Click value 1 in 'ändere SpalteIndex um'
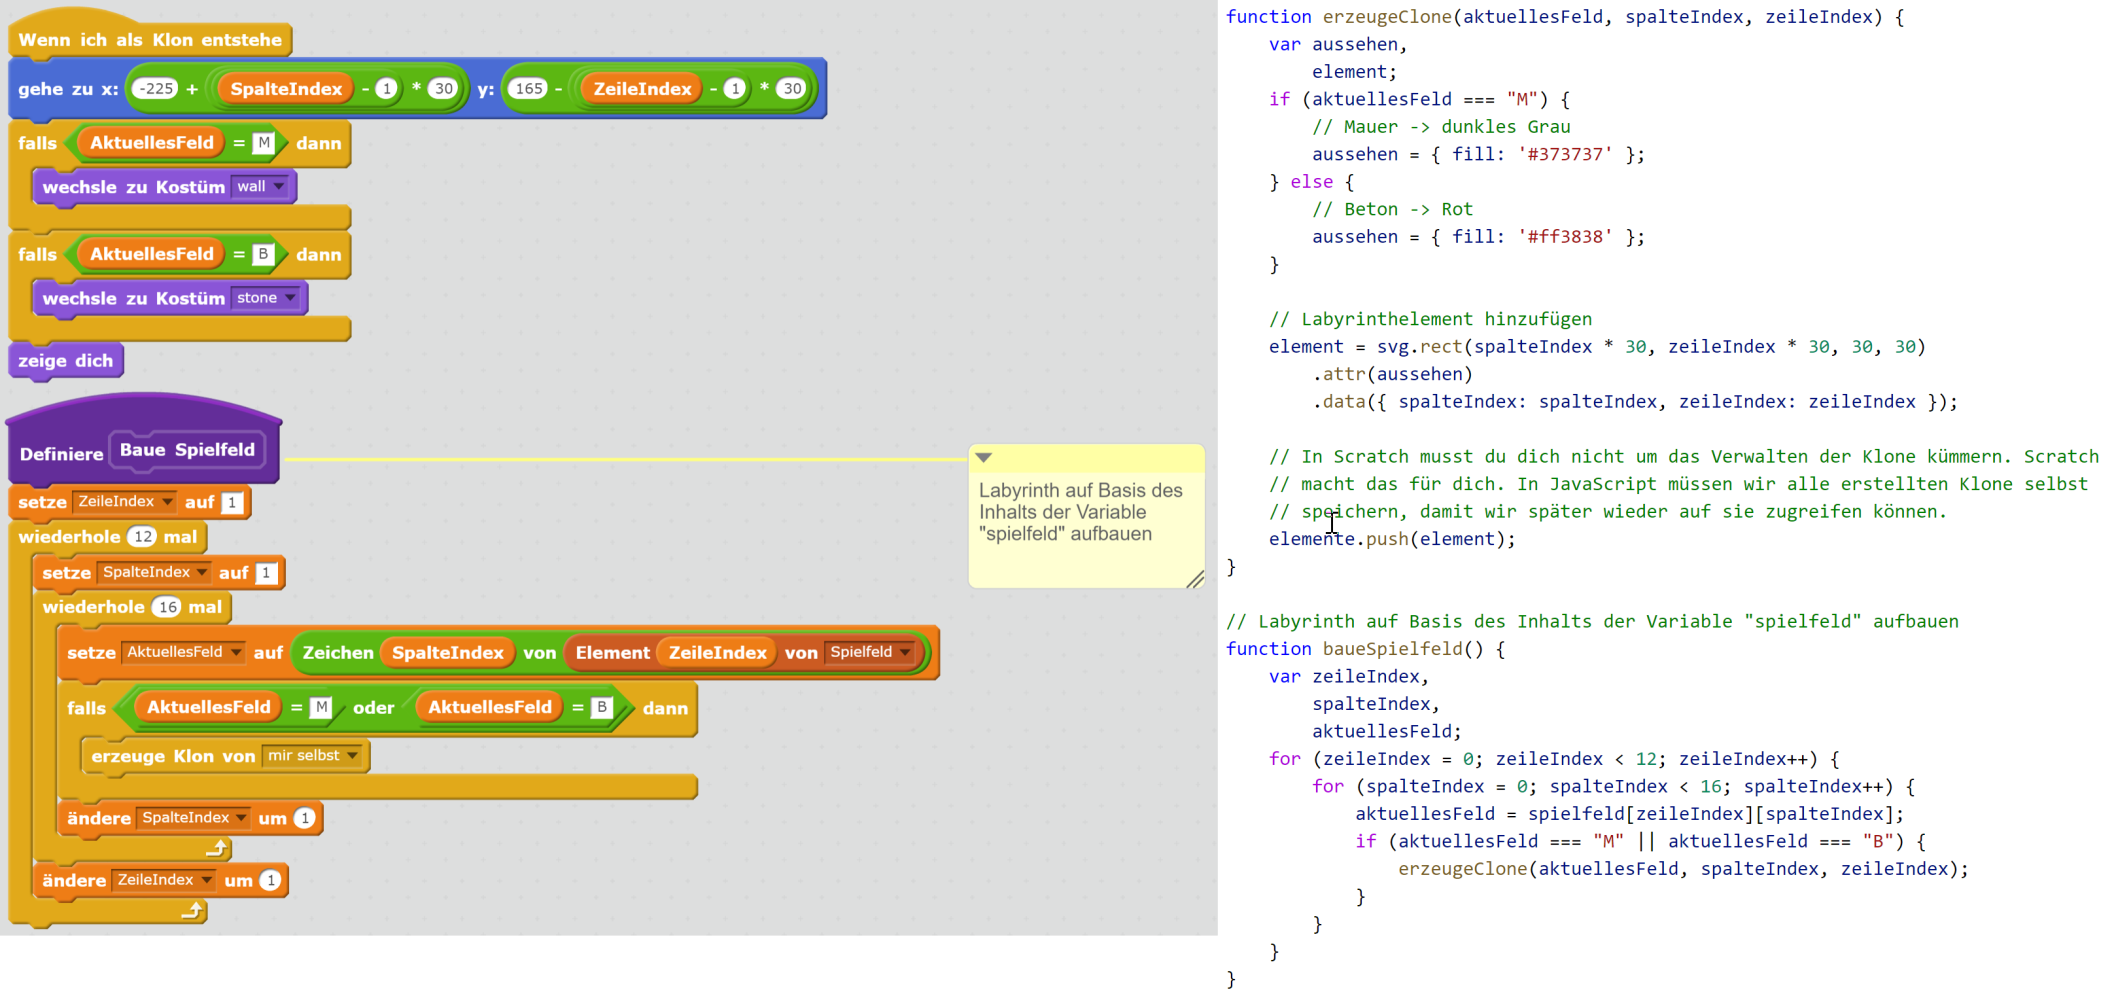The image size is (2114, 994). (305, 818)
